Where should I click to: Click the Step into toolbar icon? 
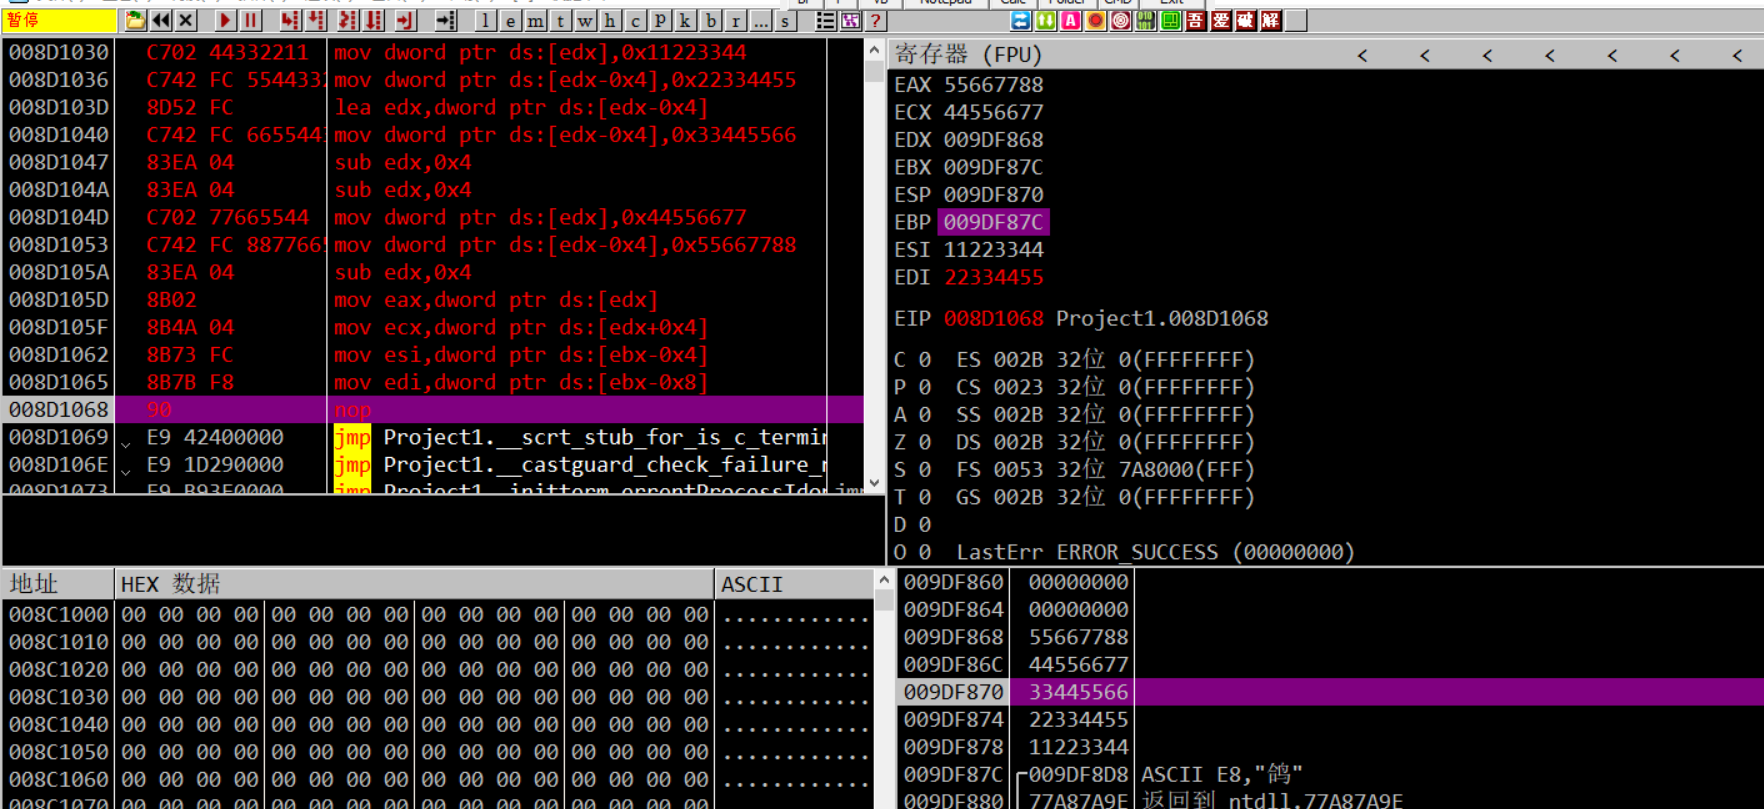click(x=289, y=20)
